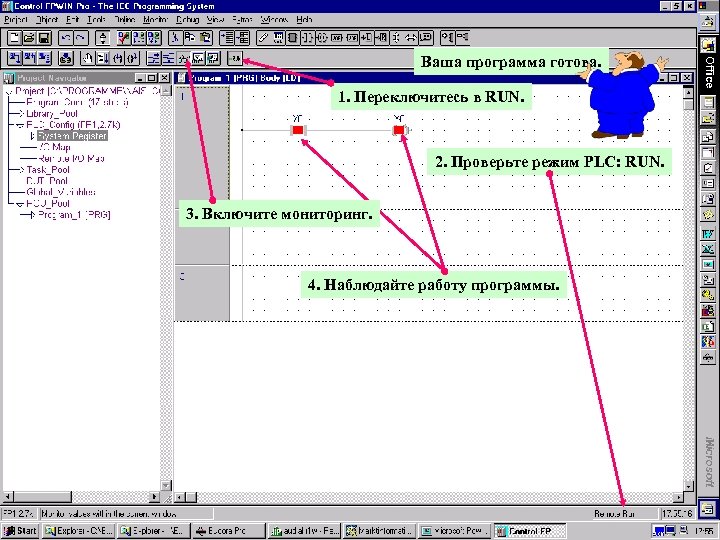Viewport: 720px width, 540px height.
Task: Click the second red coil in ladder
Action: (x=399, y=130)
